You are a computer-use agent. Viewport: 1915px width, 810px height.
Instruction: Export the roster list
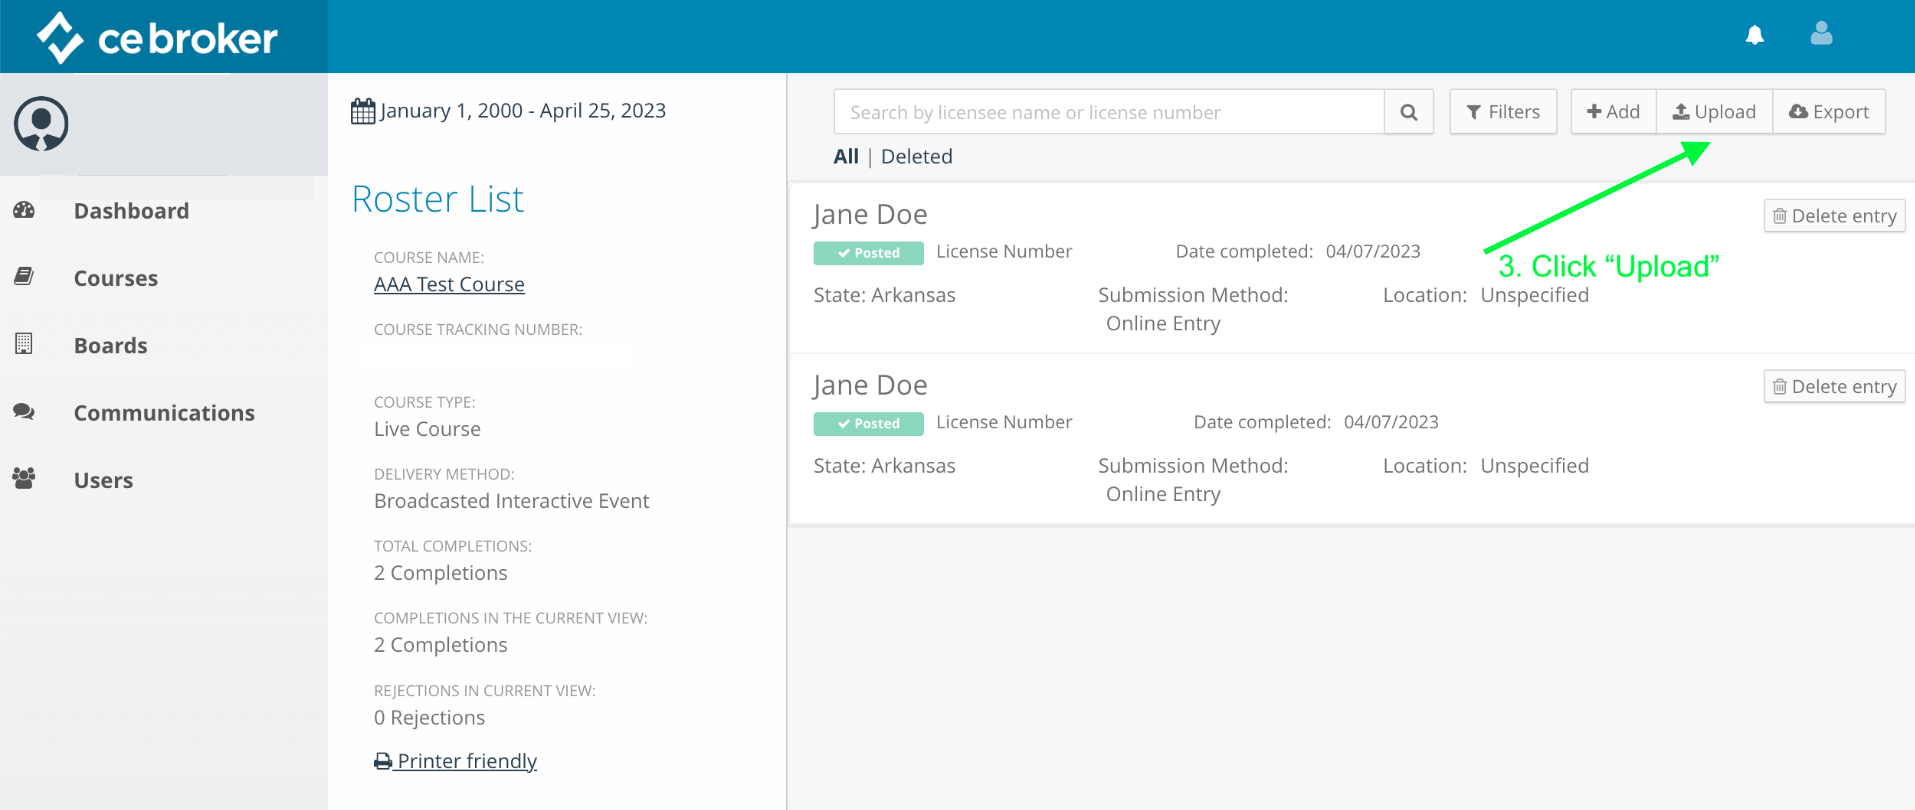[1828, 112]
